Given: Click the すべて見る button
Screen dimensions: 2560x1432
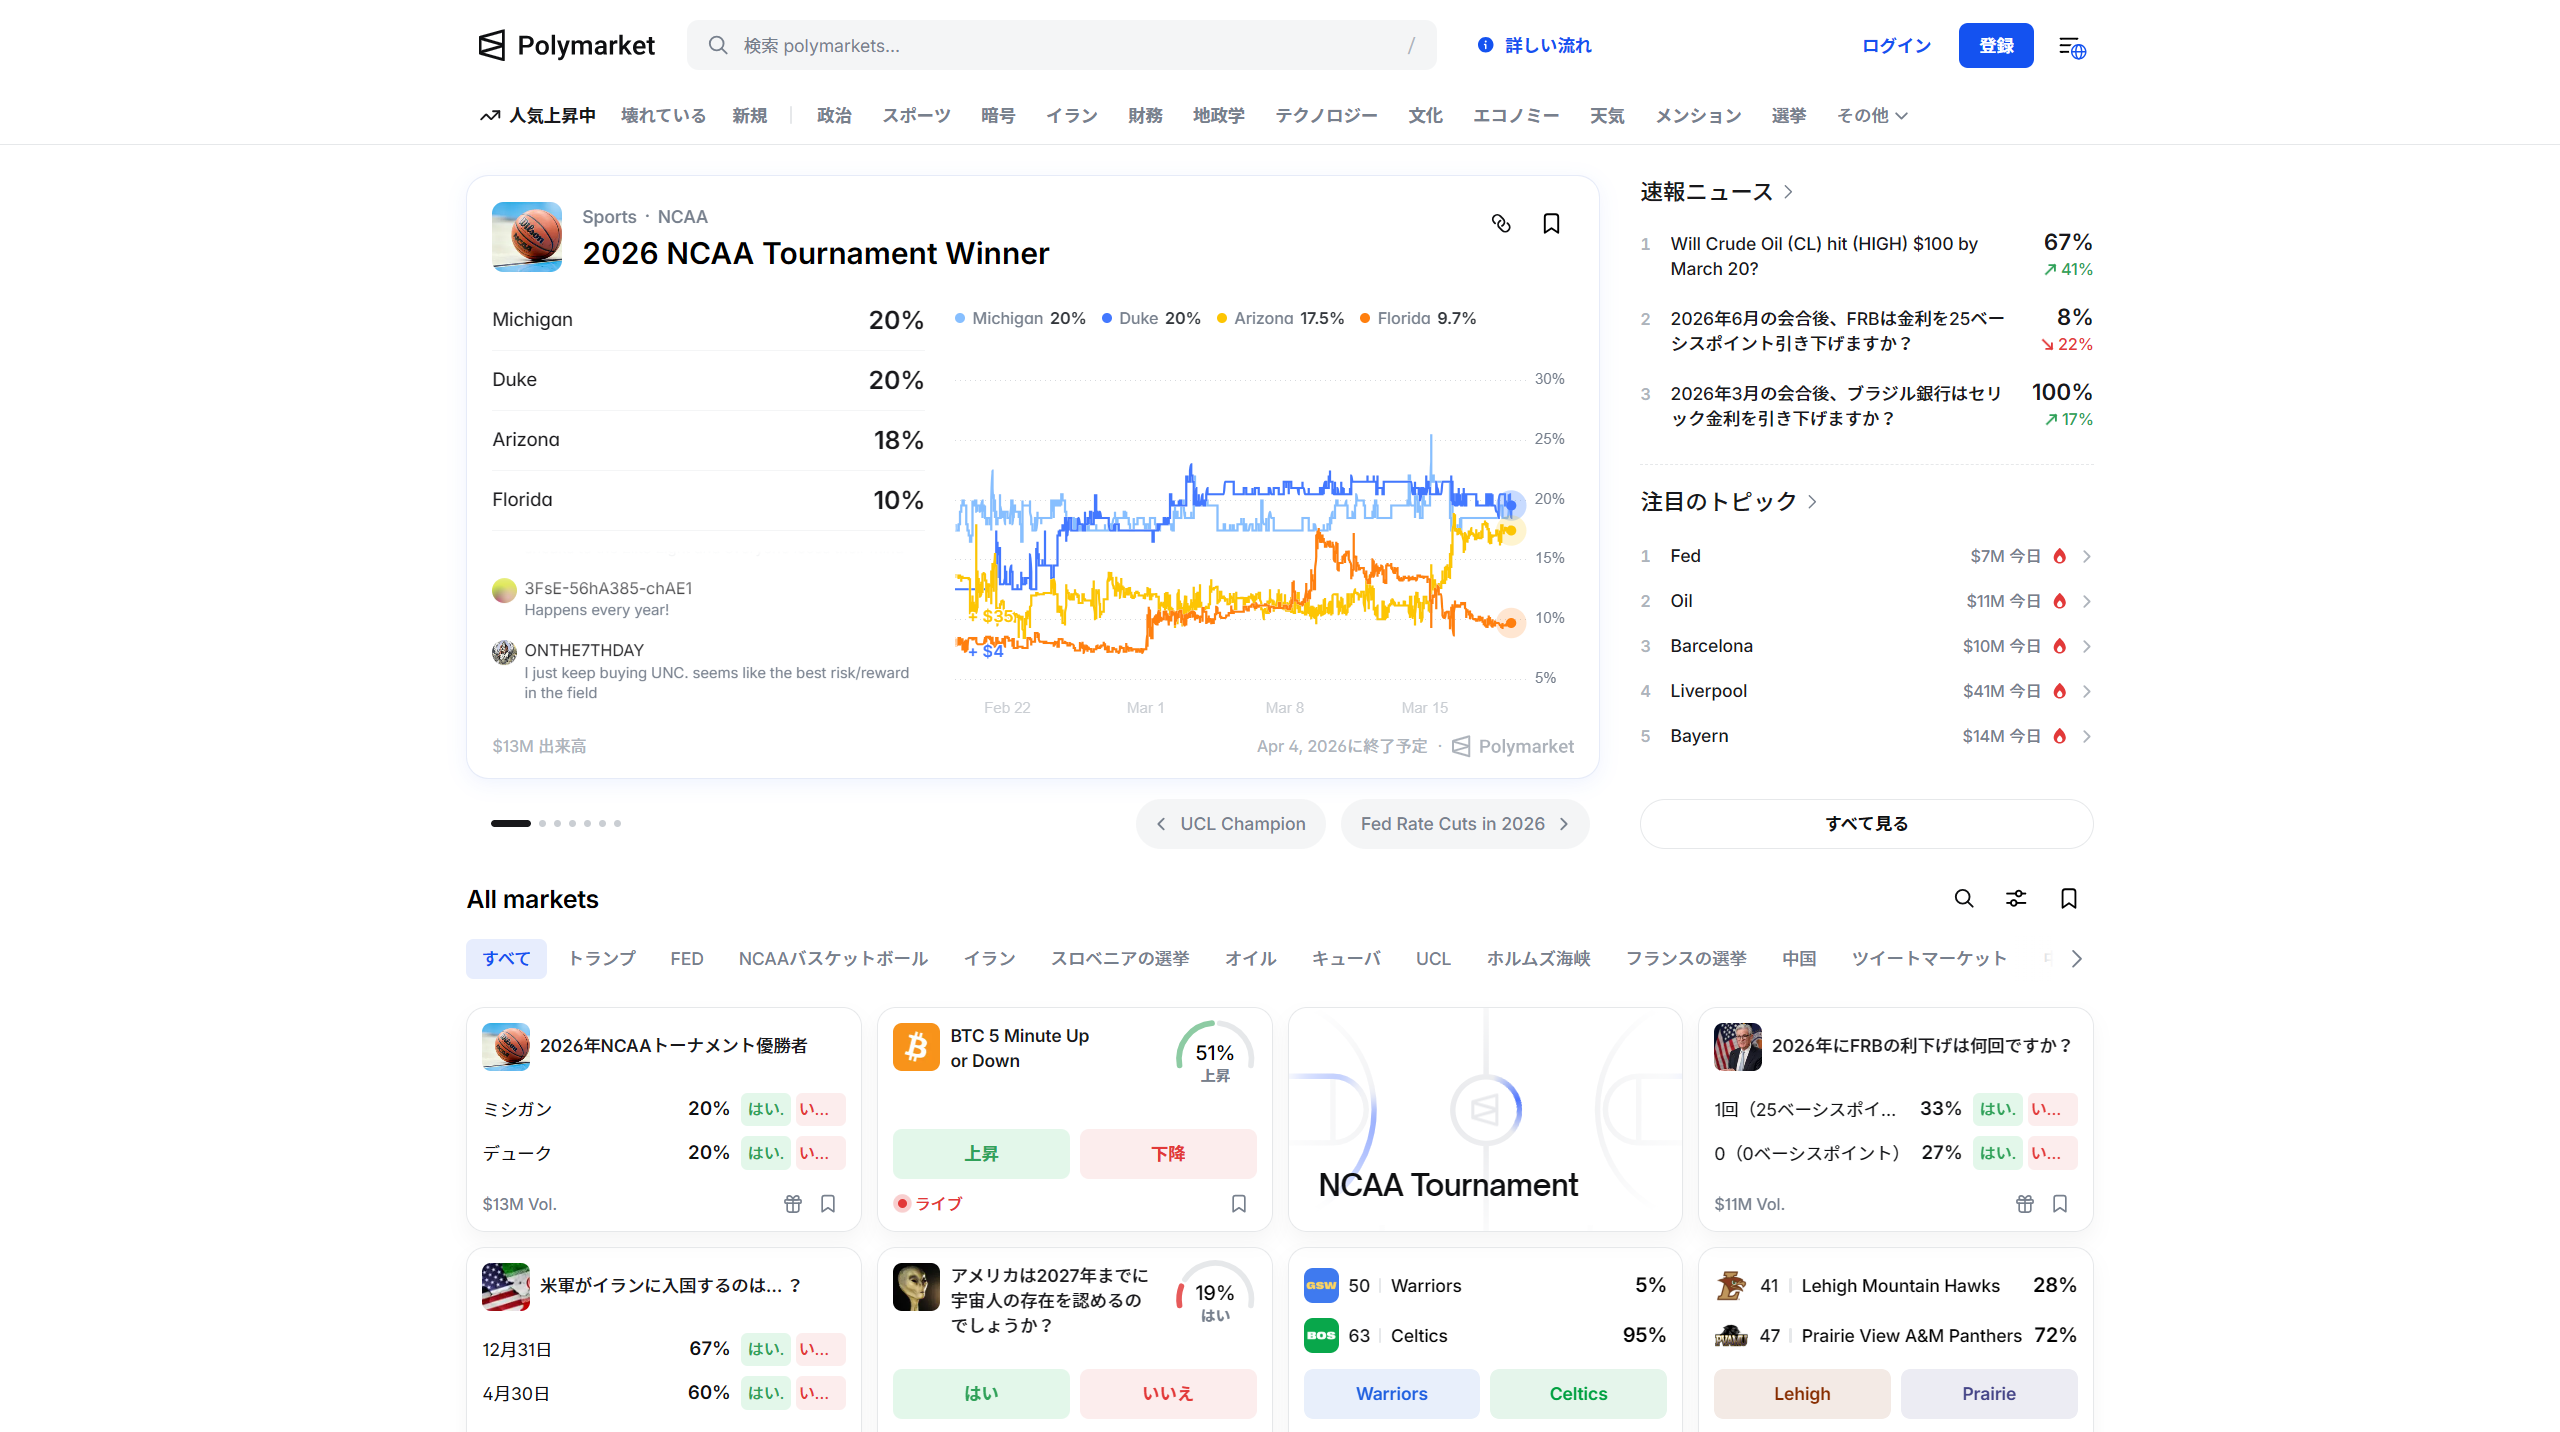Looking at the screenshot, I should pyautogui.click(x=1866, y=824).
